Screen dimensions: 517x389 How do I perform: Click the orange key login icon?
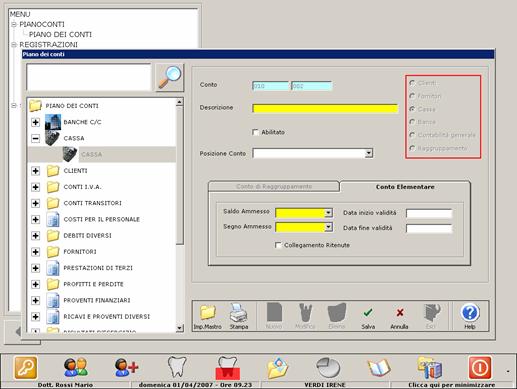[26, 368]
